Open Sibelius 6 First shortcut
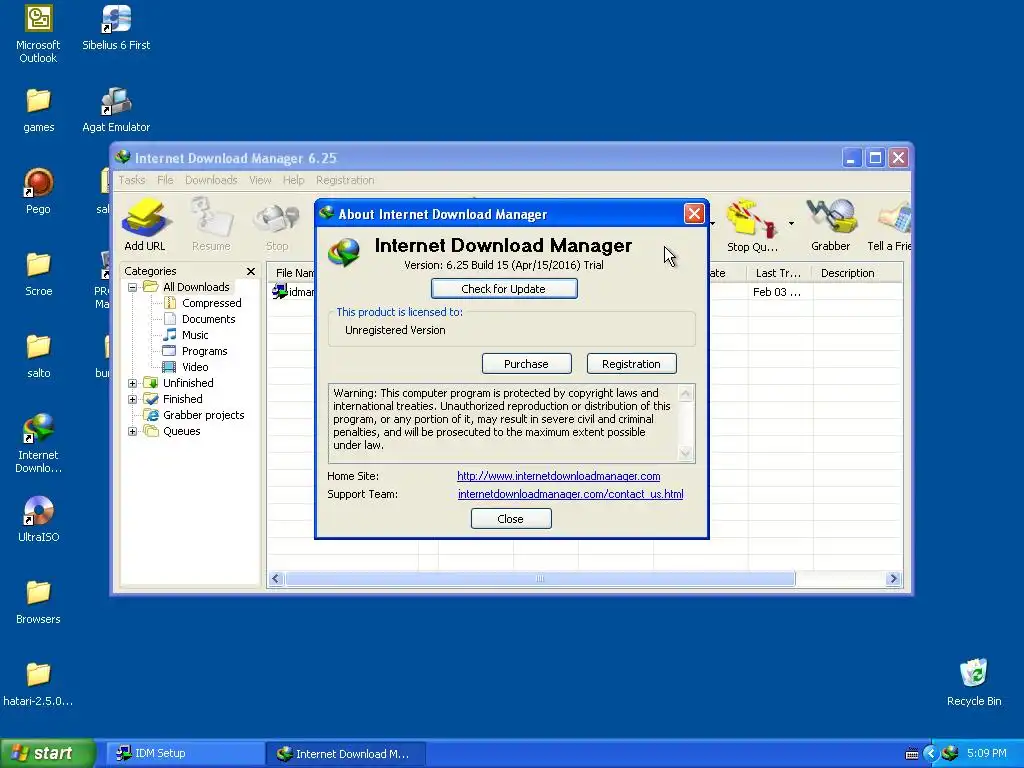This screenshot has height=768, width=1024. (x=116, y=28)
